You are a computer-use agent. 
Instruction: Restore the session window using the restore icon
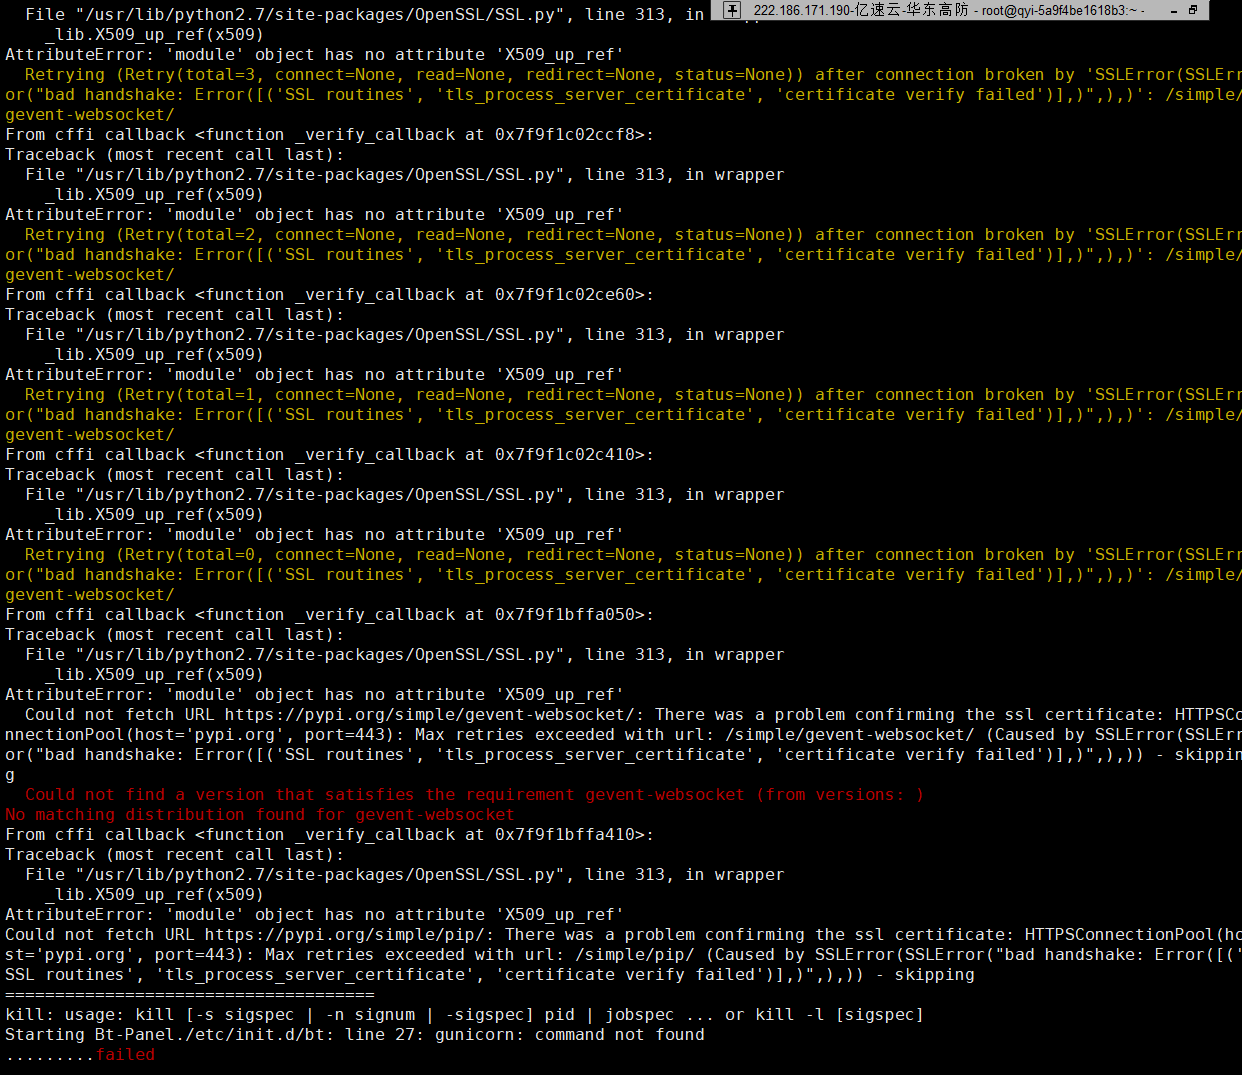[x=1193, y=10]
